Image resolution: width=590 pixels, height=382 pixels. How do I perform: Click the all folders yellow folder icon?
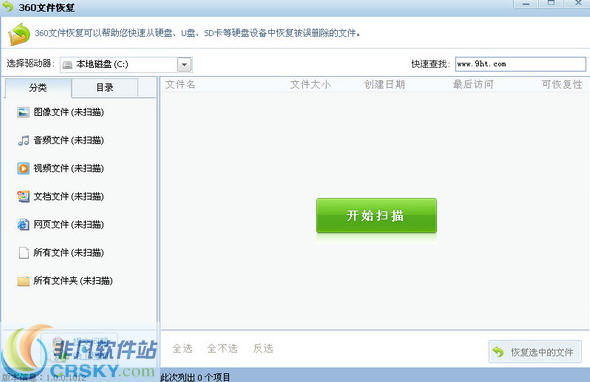pyautogui.click(x=23, y=281)
